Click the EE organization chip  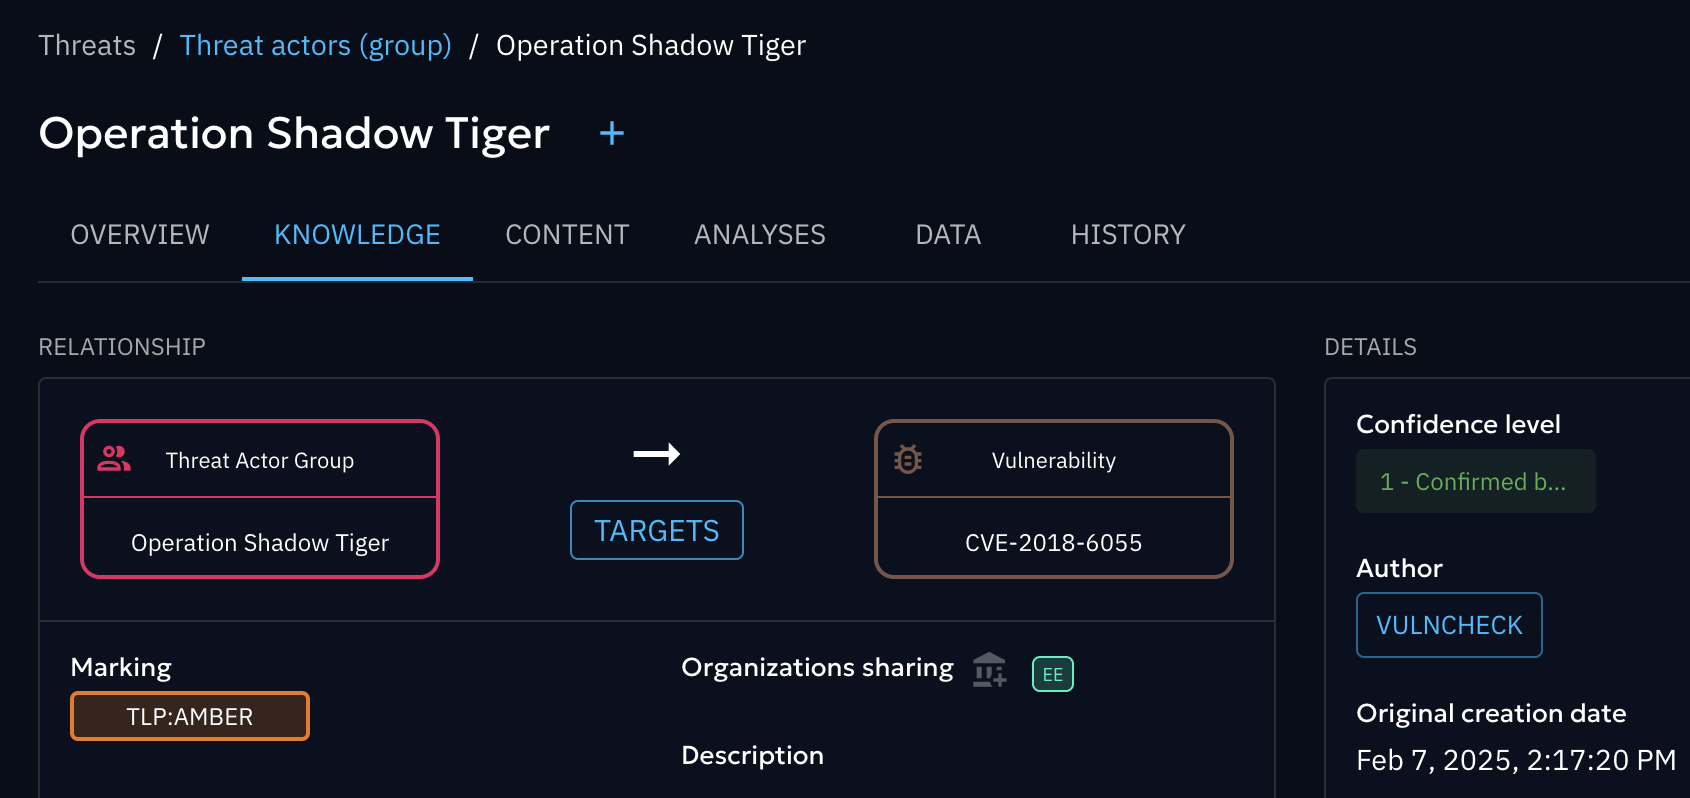coord(1052,674)
